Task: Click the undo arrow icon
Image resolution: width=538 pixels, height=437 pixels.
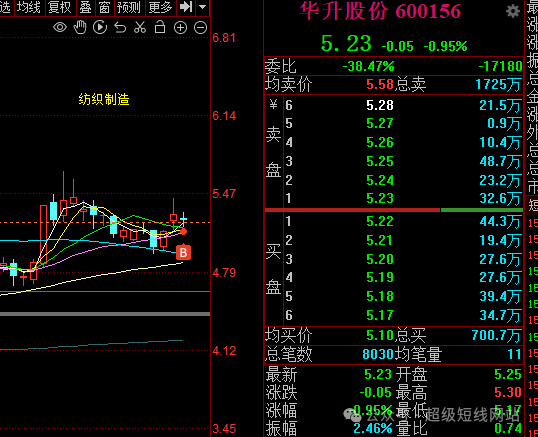Action: pos(120,27)
